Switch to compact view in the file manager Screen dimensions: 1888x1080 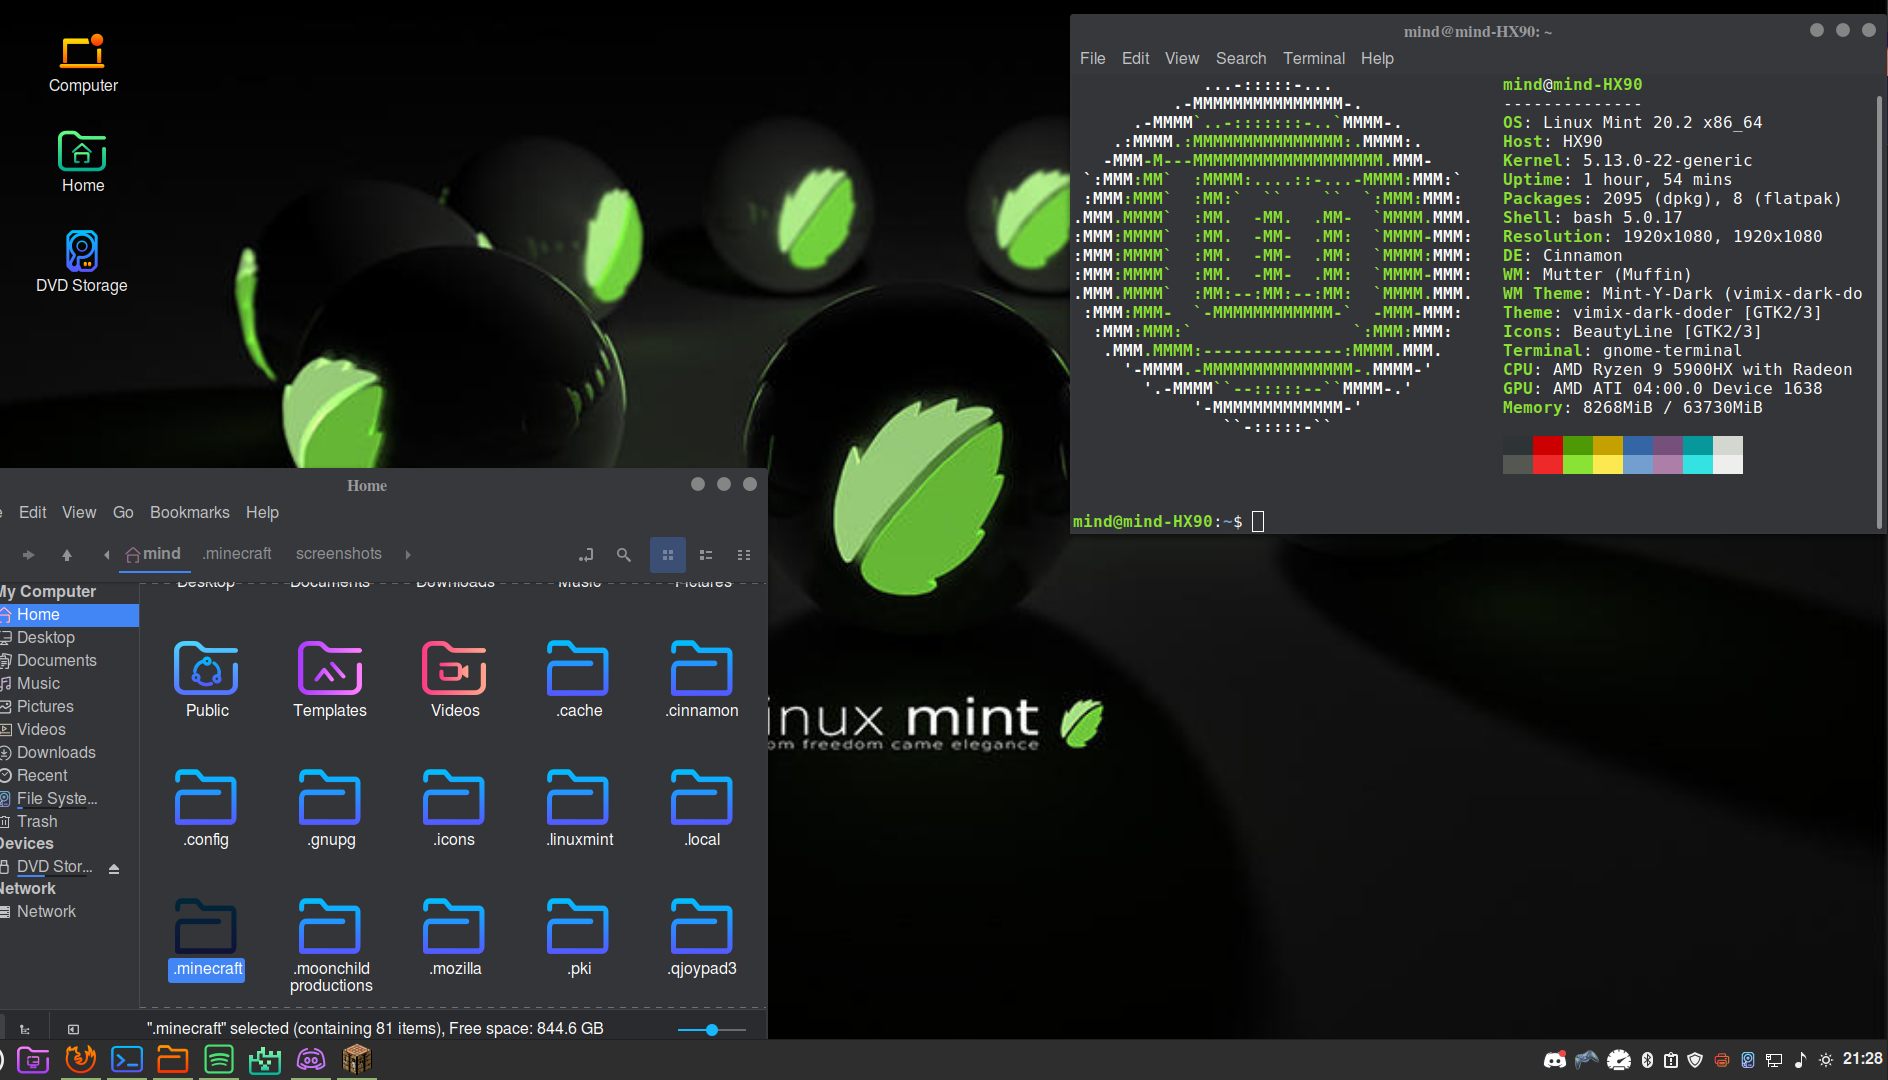coord(743,555)
